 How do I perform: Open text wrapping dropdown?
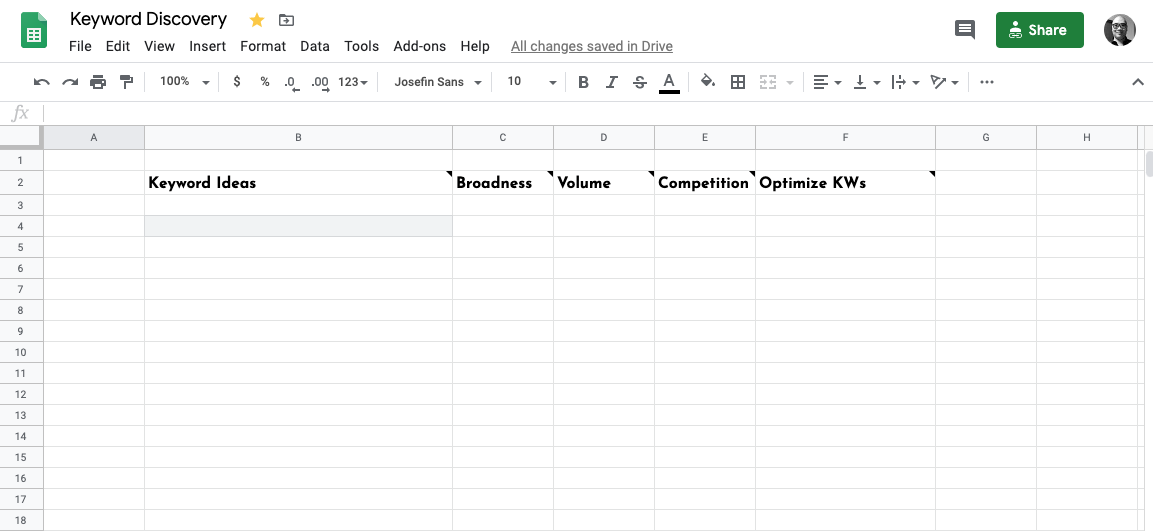tap(905, 82)
